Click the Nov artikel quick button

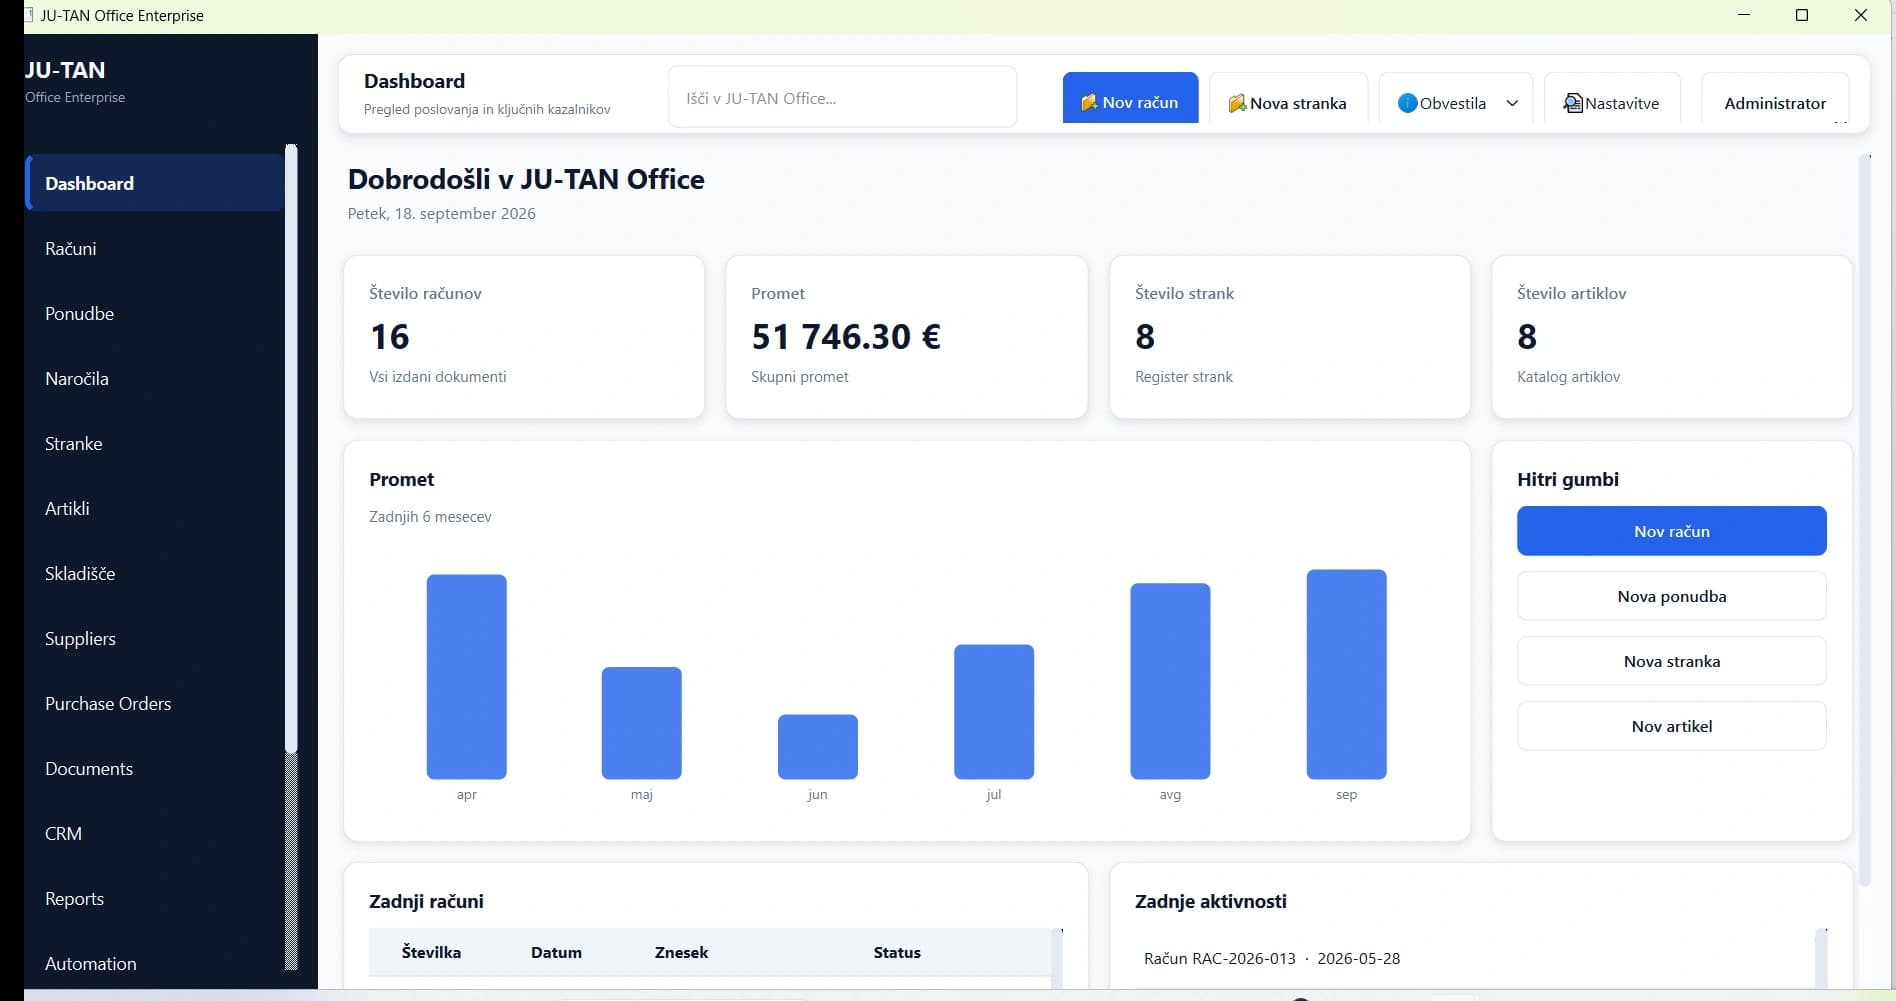(x=1671, y=726)
